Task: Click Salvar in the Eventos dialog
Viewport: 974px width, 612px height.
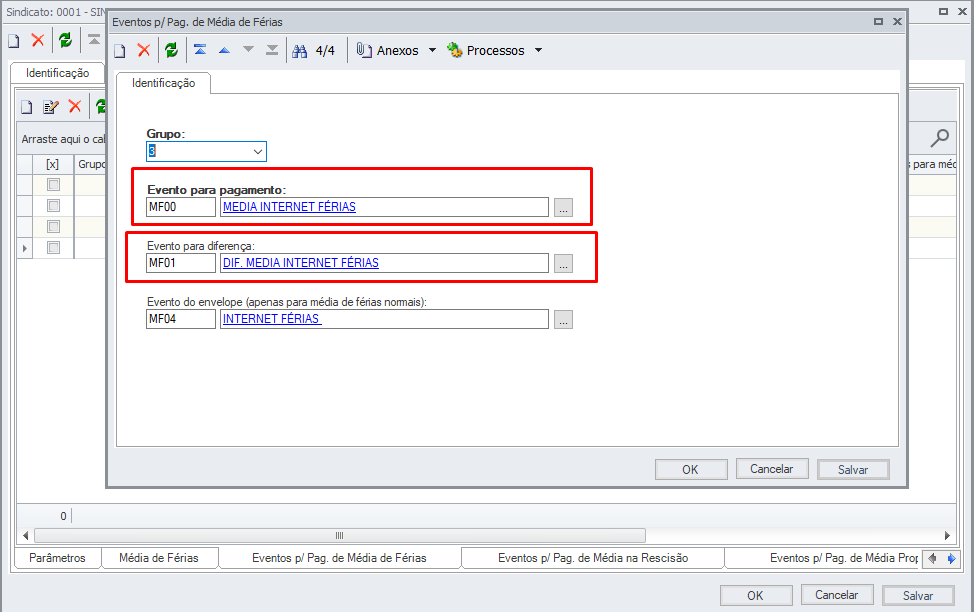Action: (x=853, y=469)
